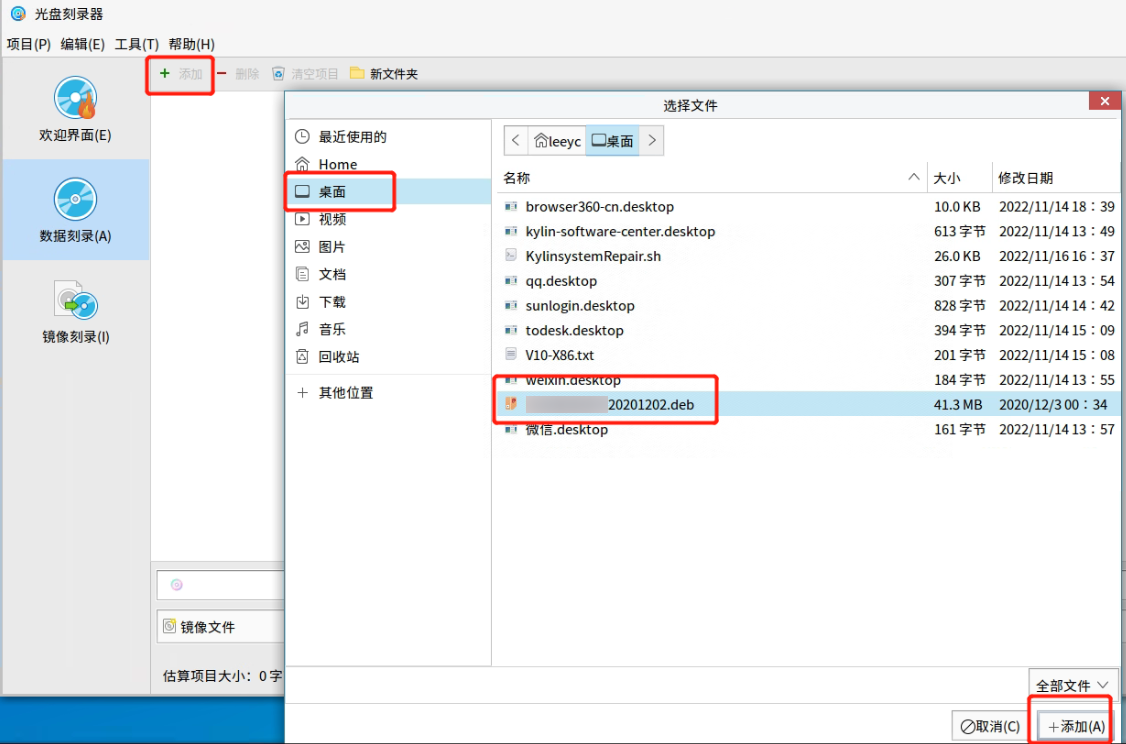
Task: Open 图片 folder in the sidebar
Action: [x=388, y=246]
